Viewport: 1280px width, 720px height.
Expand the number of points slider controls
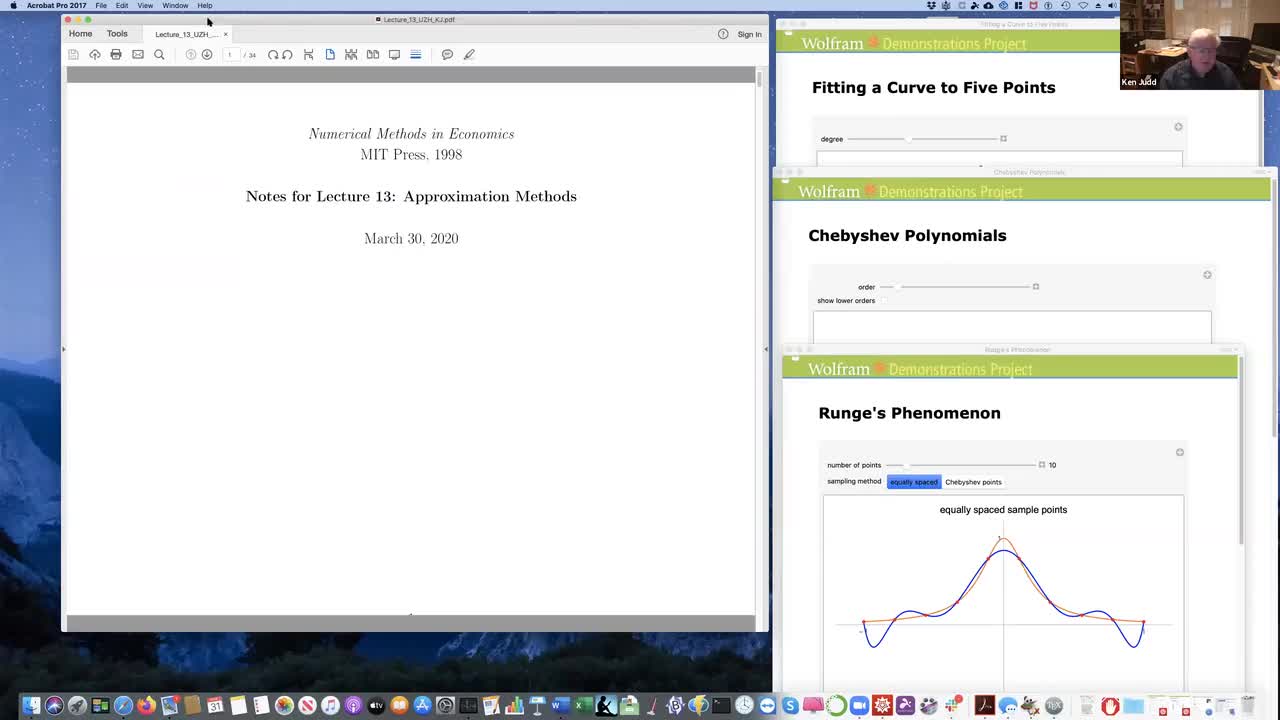pyautogui.click(x=1042, y=465)
